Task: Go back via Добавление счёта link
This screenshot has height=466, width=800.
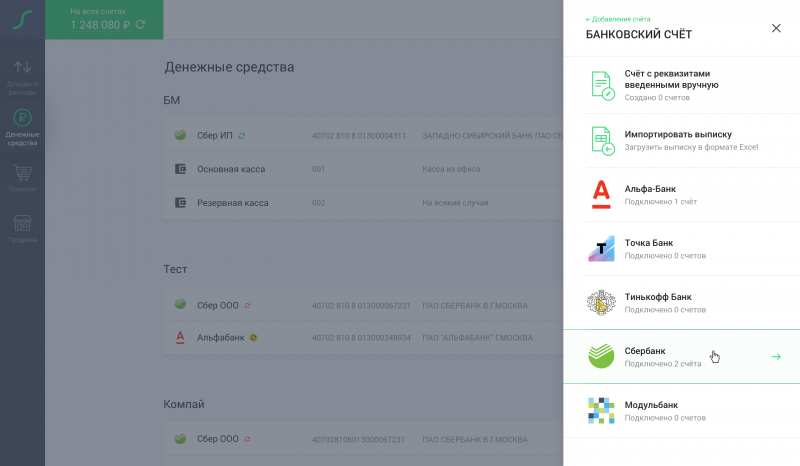Action: tap(618, 19)
